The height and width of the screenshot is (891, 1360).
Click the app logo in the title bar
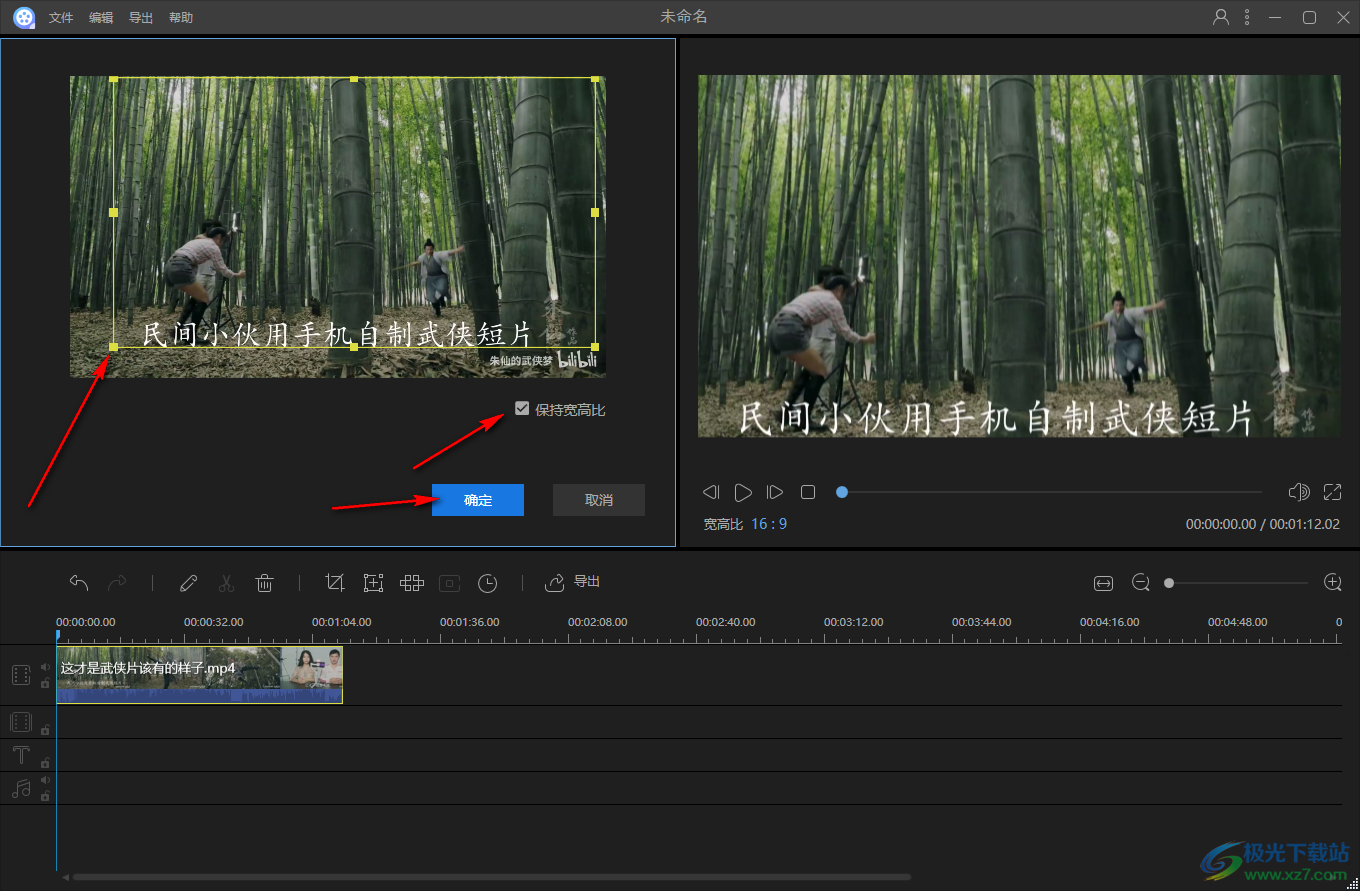24,17
